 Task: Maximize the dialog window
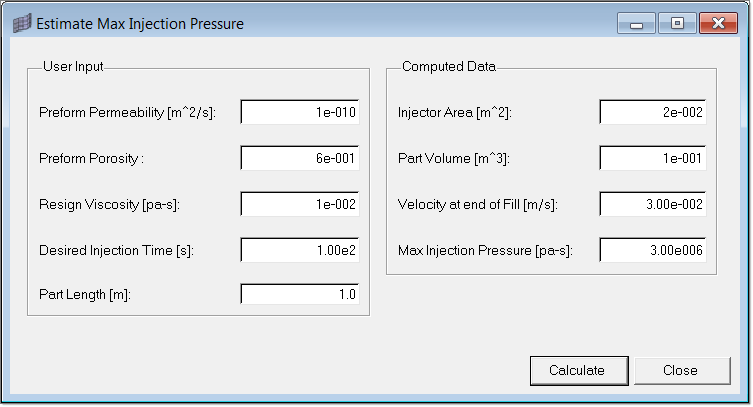coord(677,23)
